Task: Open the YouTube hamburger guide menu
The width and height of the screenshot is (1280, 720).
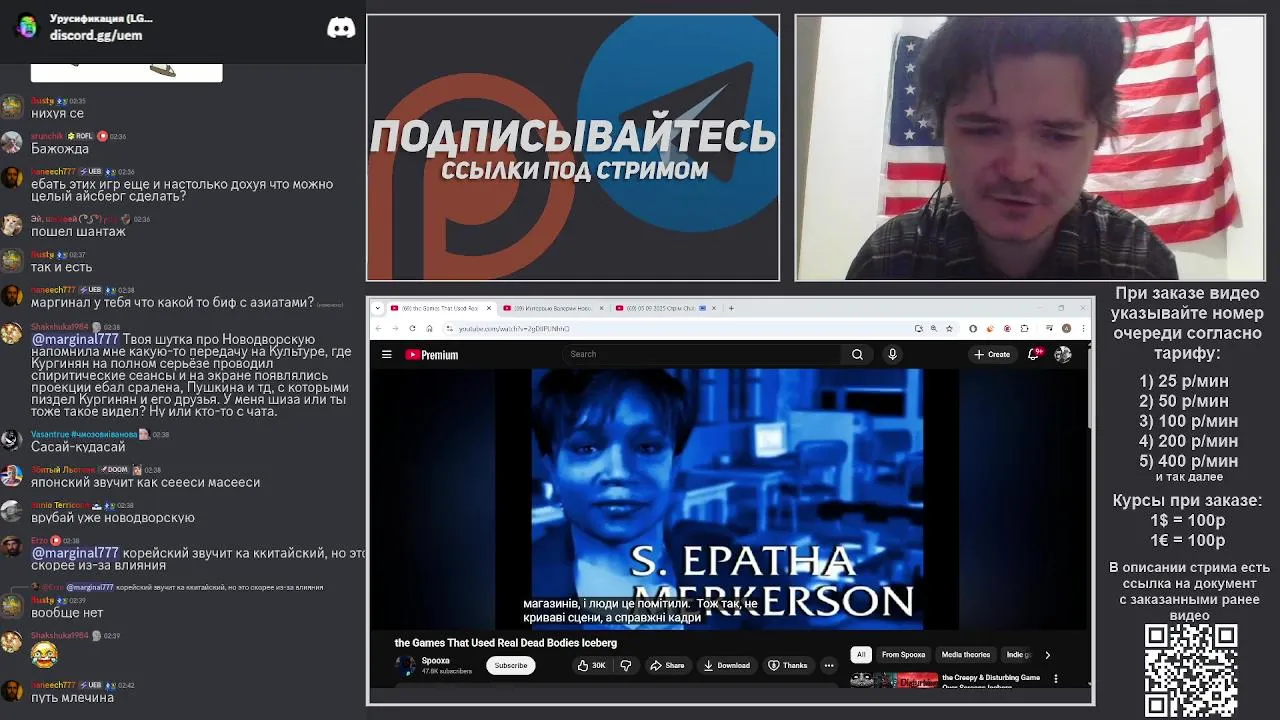Action: click(386, 354)
